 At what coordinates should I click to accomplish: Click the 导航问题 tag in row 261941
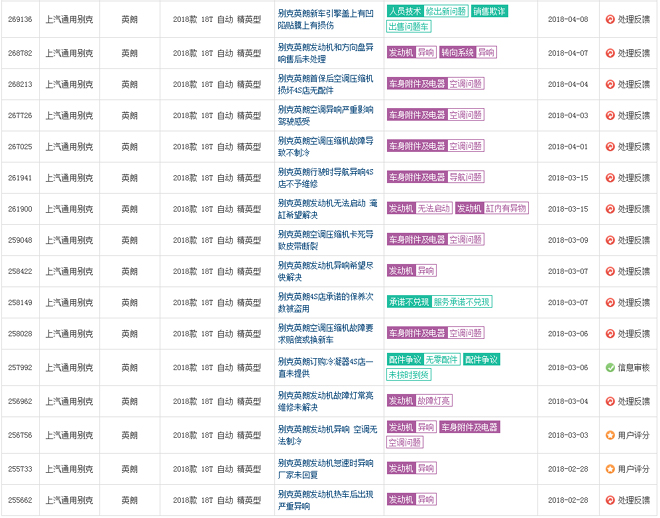coord(466,177)
